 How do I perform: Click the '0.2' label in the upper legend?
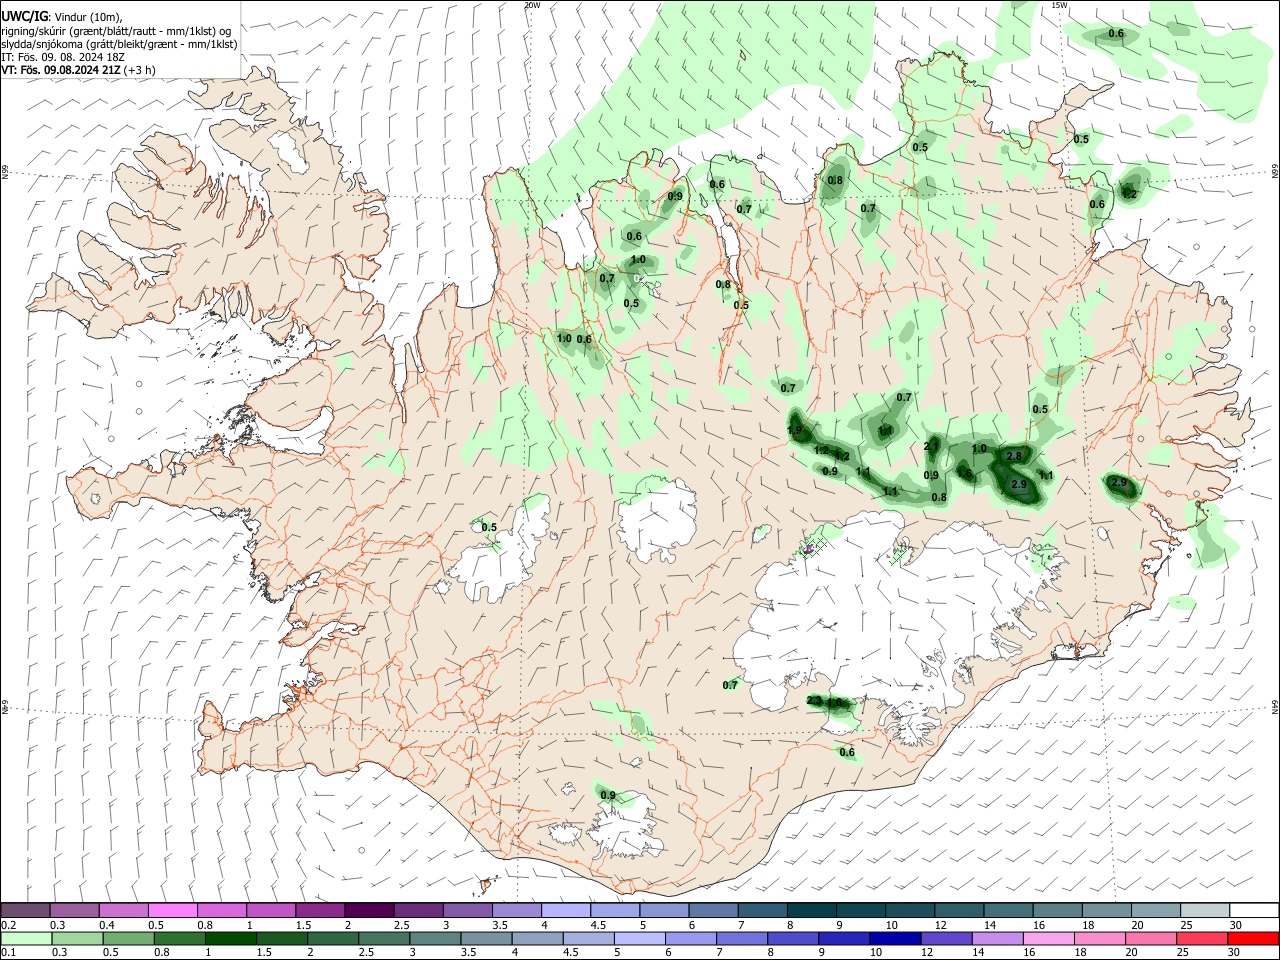click(8, 925)
